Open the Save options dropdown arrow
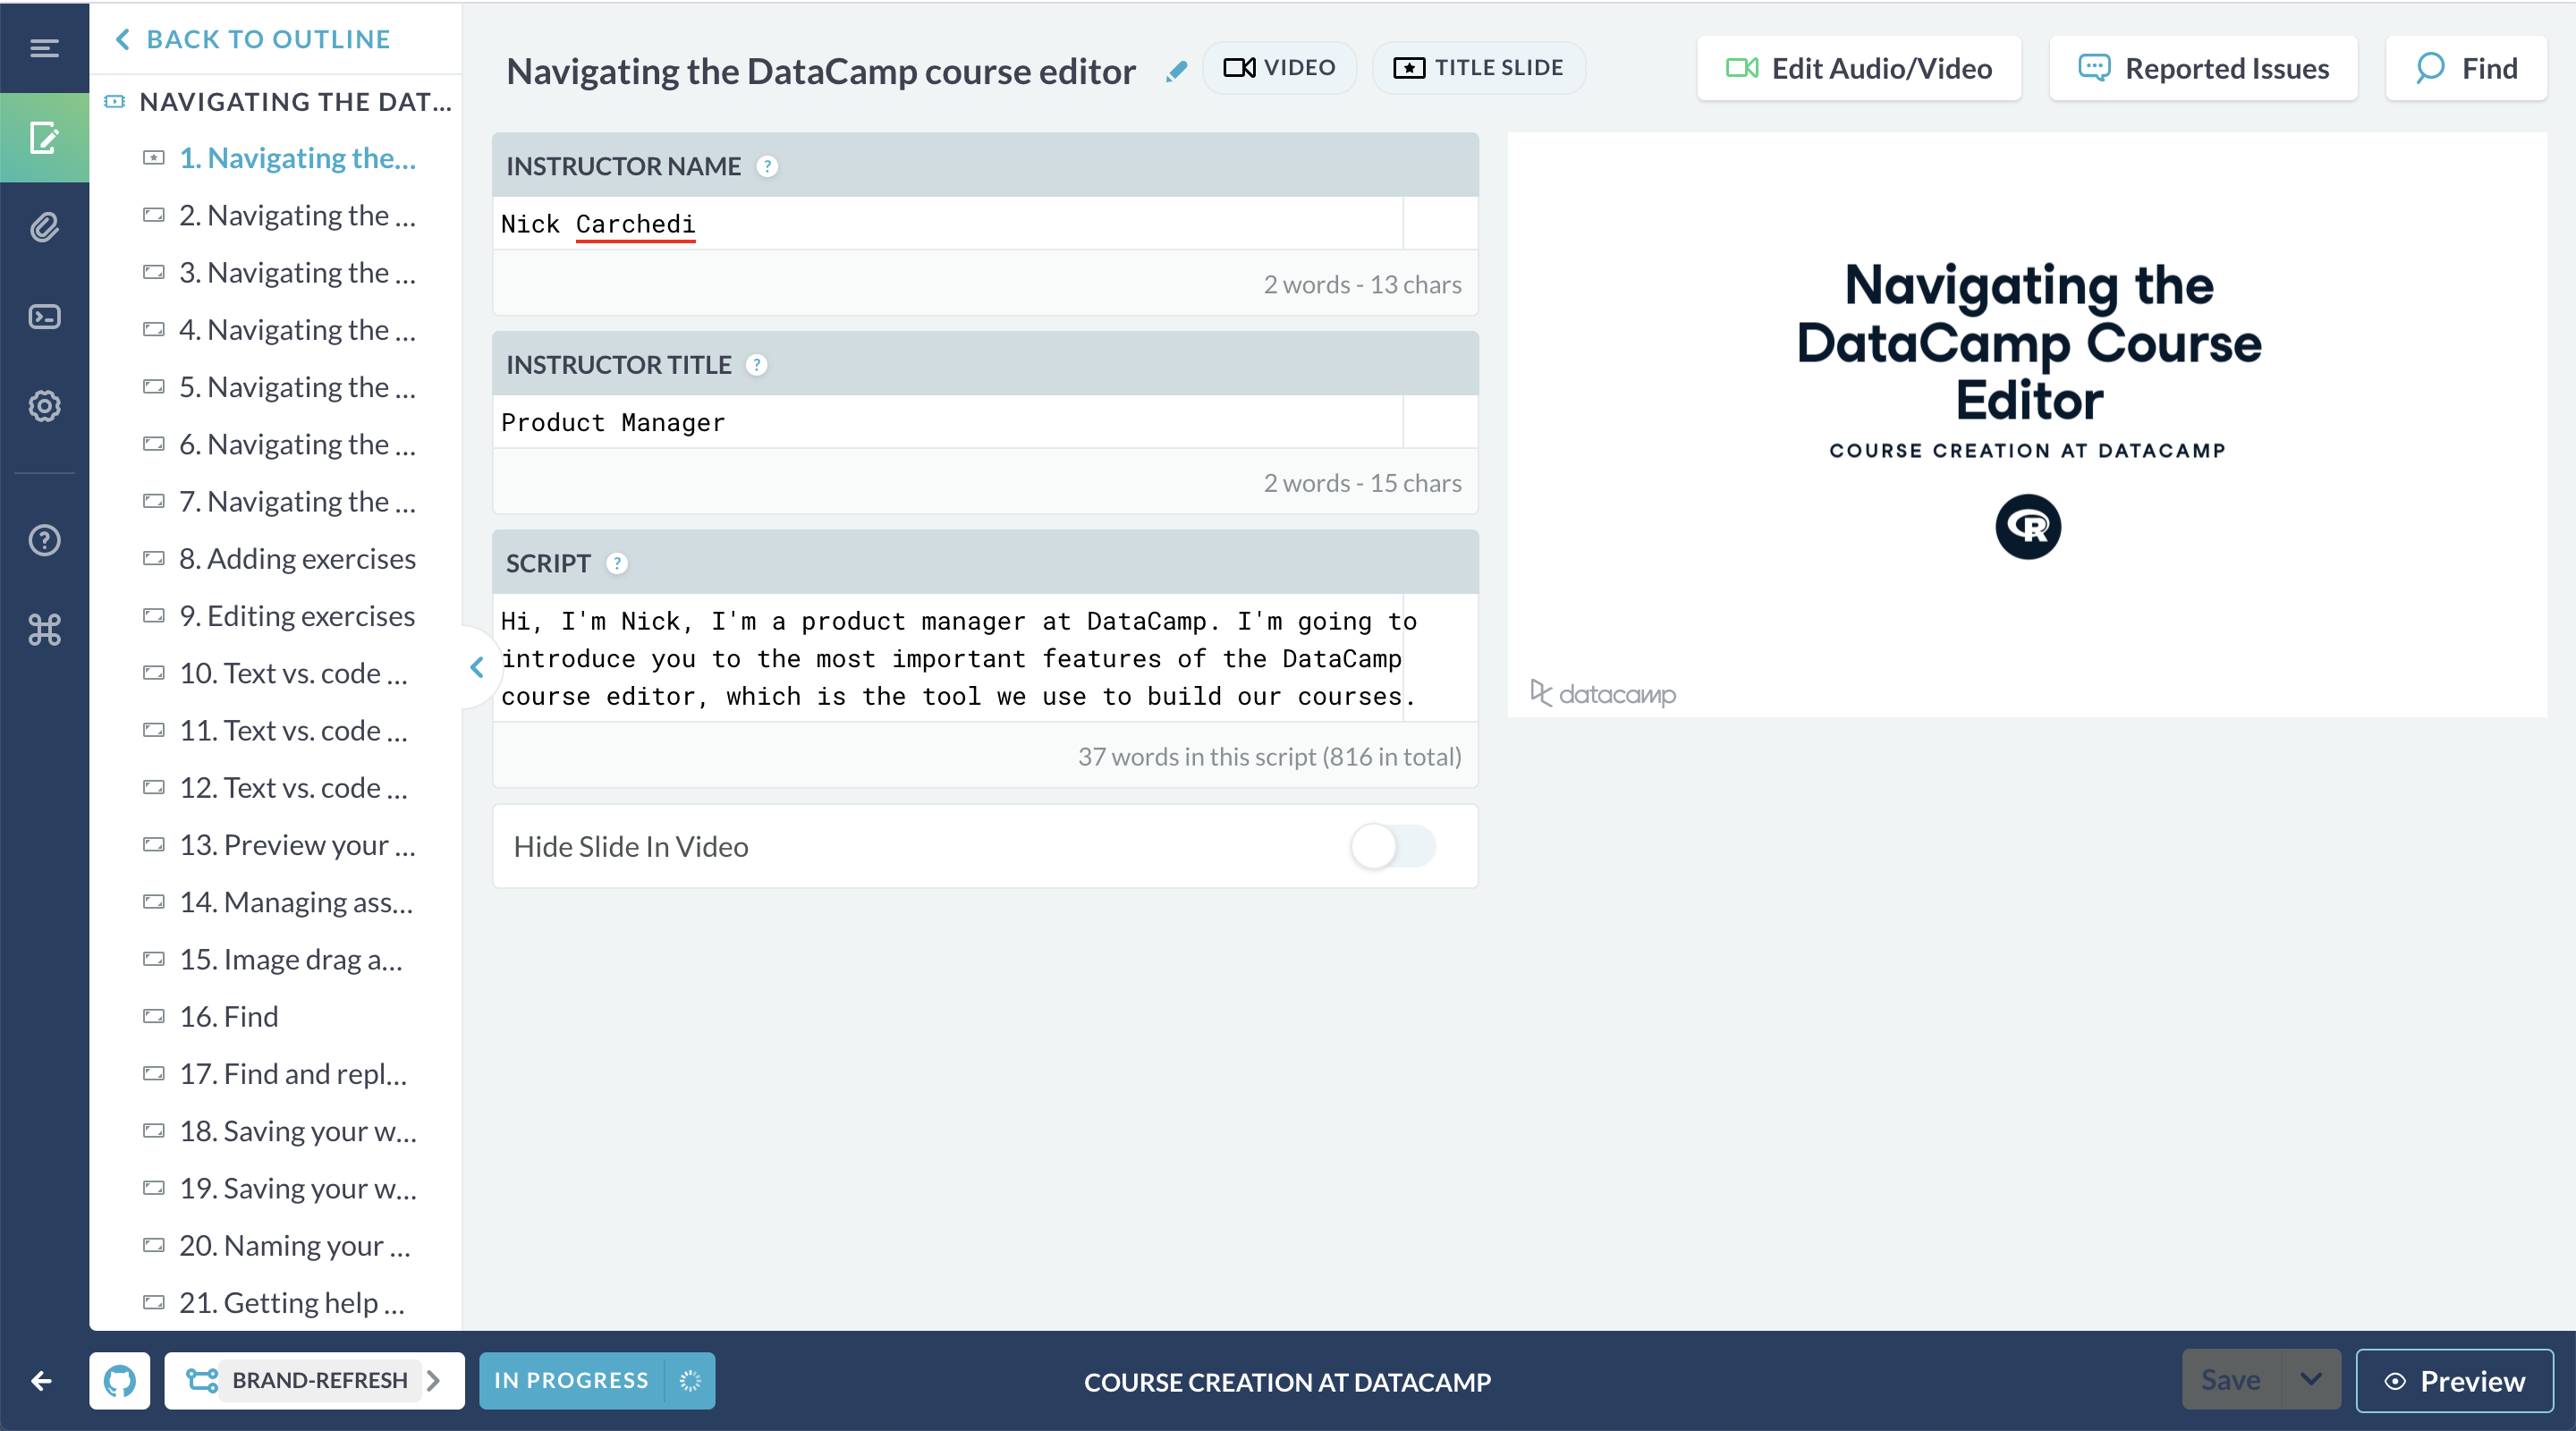This screenshot has width=2576, height=1431. tap(2311, 1380)
